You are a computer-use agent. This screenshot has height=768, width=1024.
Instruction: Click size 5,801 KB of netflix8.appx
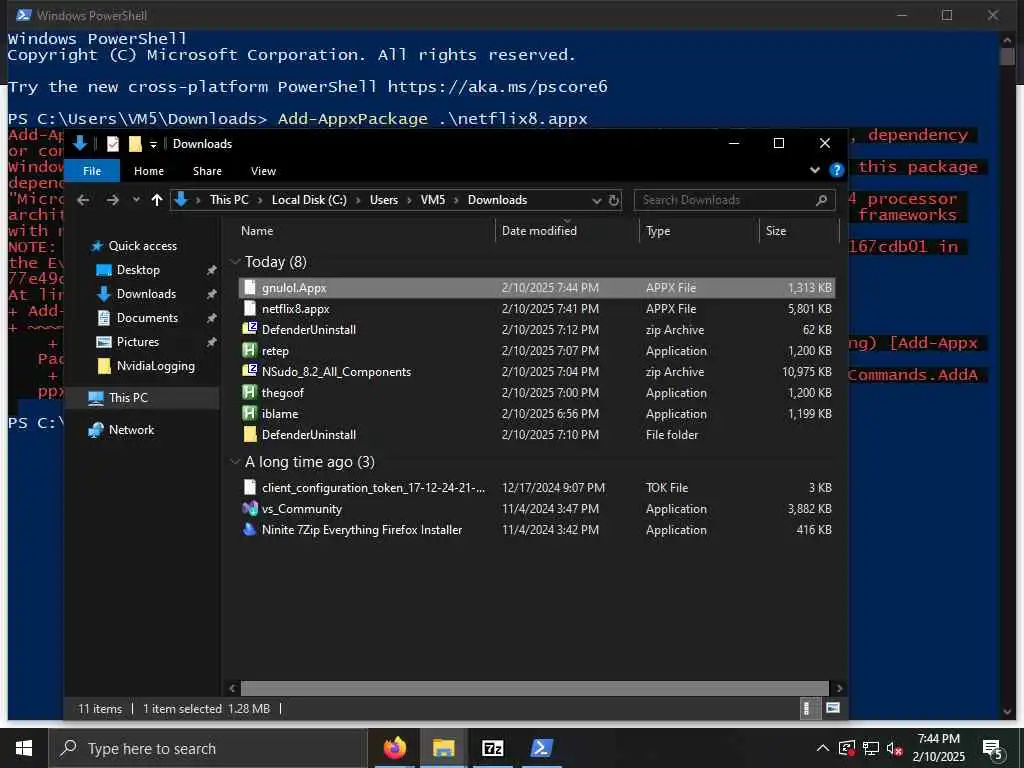point(809,309)
